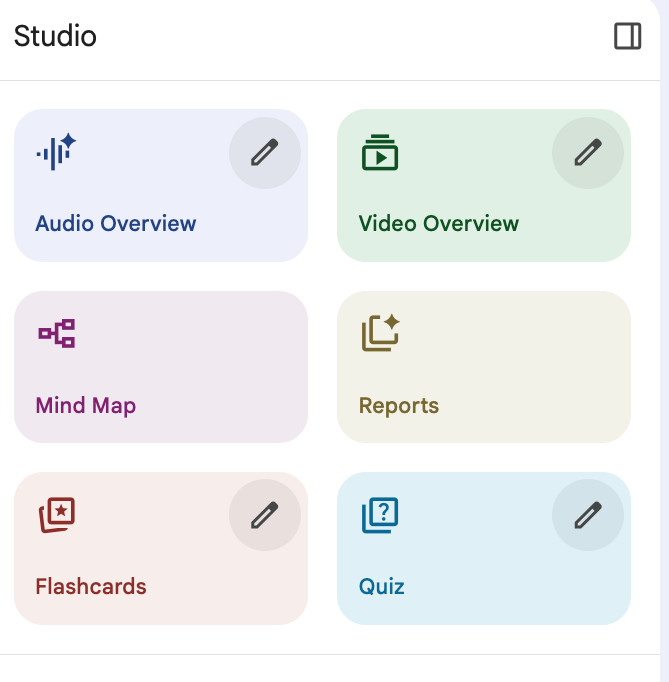Collapse the Studio side panel

(x=627, y=37)
